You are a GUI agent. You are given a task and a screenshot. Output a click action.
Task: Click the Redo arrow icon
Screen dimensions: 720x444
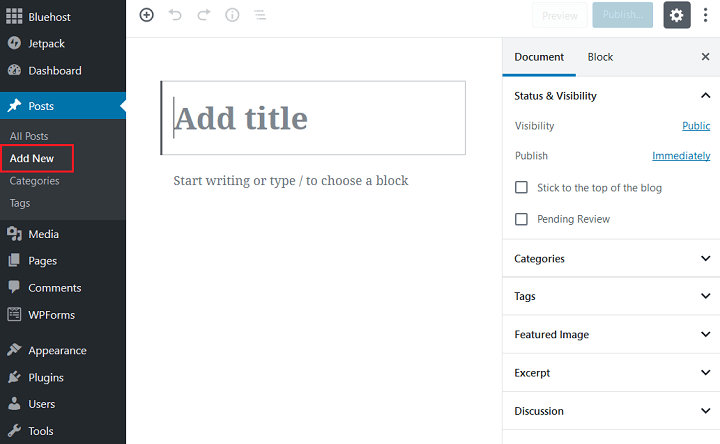(x=203, y=15)
